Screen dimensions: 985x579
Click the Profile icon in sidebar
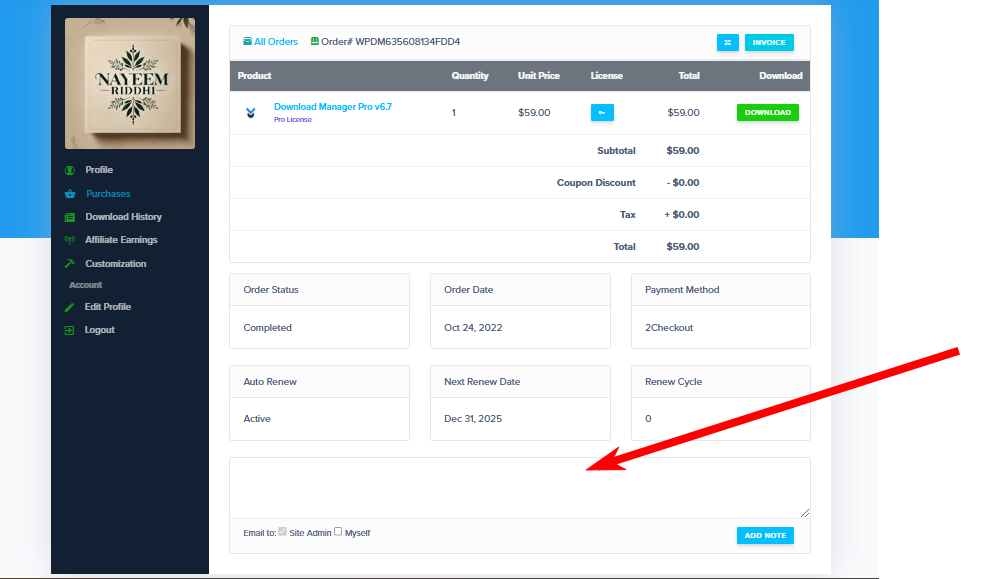pos(70,170)
